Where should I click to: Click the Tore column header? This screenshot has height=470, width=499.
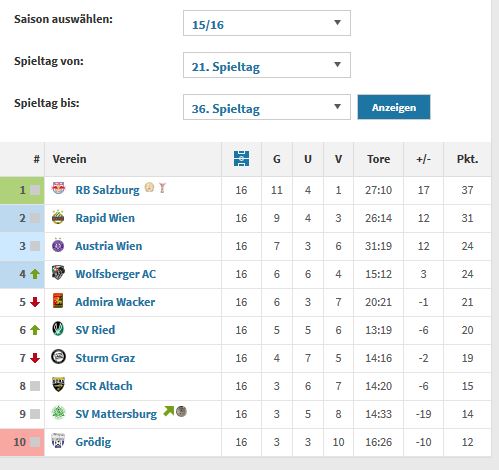pos(378,159)
